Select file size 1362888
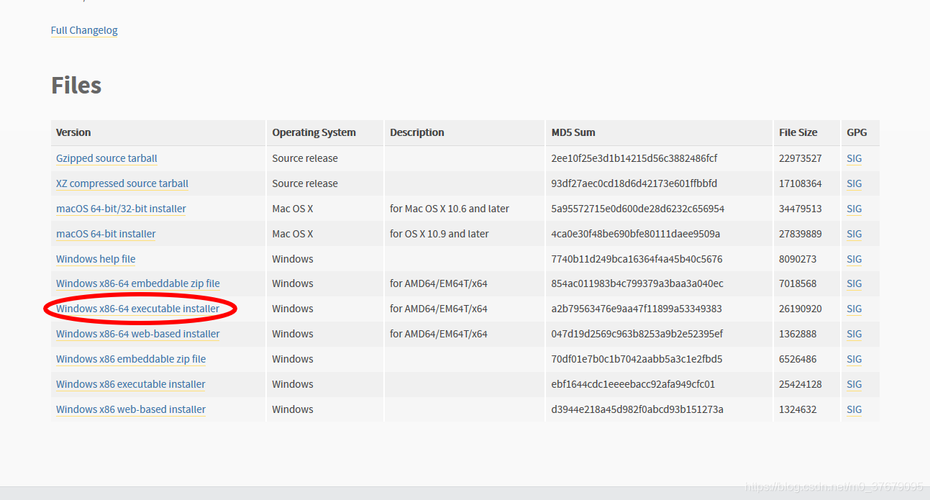The height and width of the screenshot is (500, 930). point(798,334)
